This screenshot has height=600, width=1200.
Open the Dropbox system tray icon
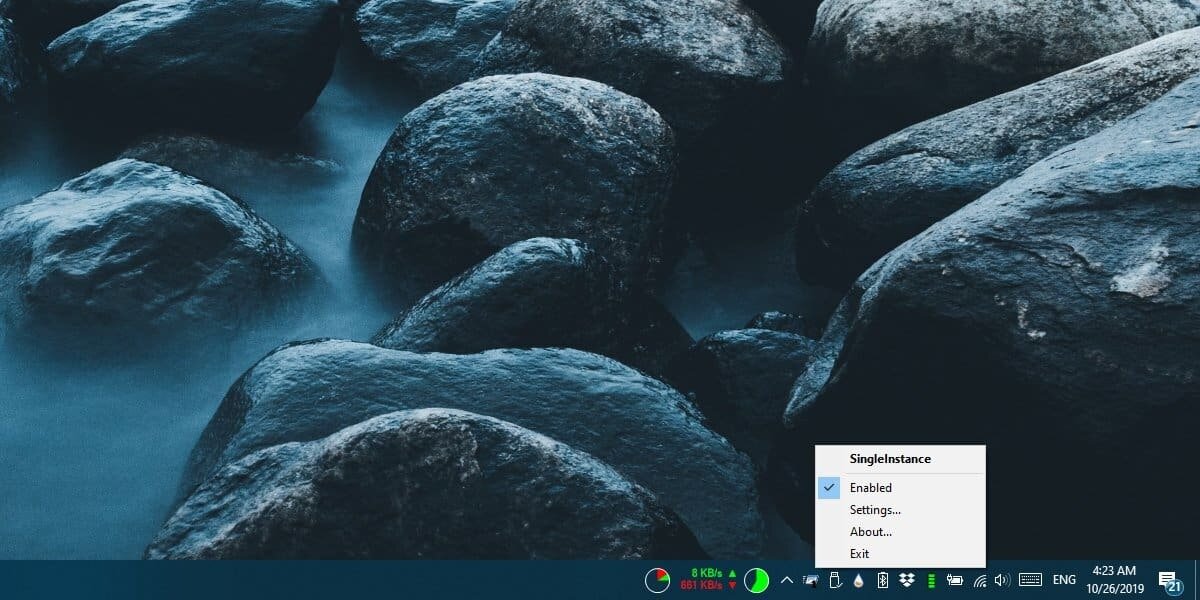906,579
